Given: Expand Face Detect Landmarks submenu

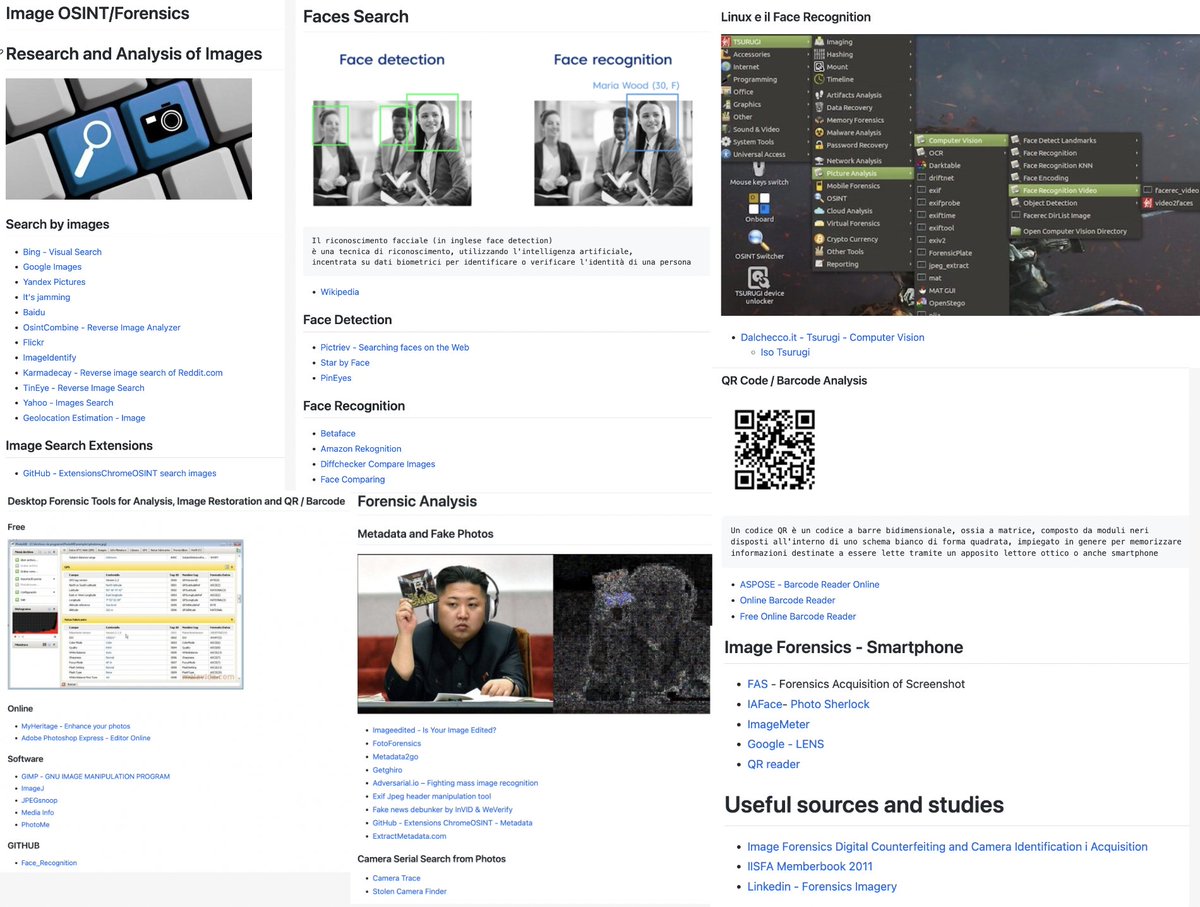Looking at the screenshot, I should click(1074, 141).
